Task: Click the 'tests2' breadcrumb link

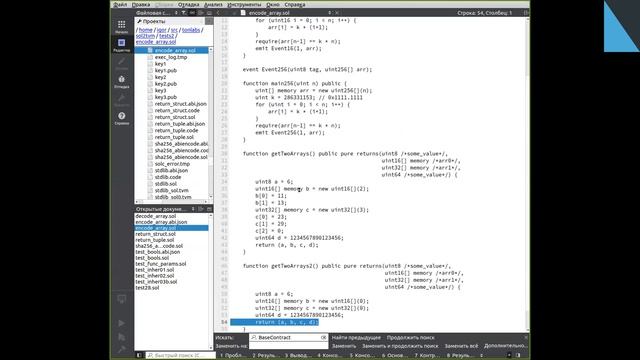Action: [x=167, y=36]
